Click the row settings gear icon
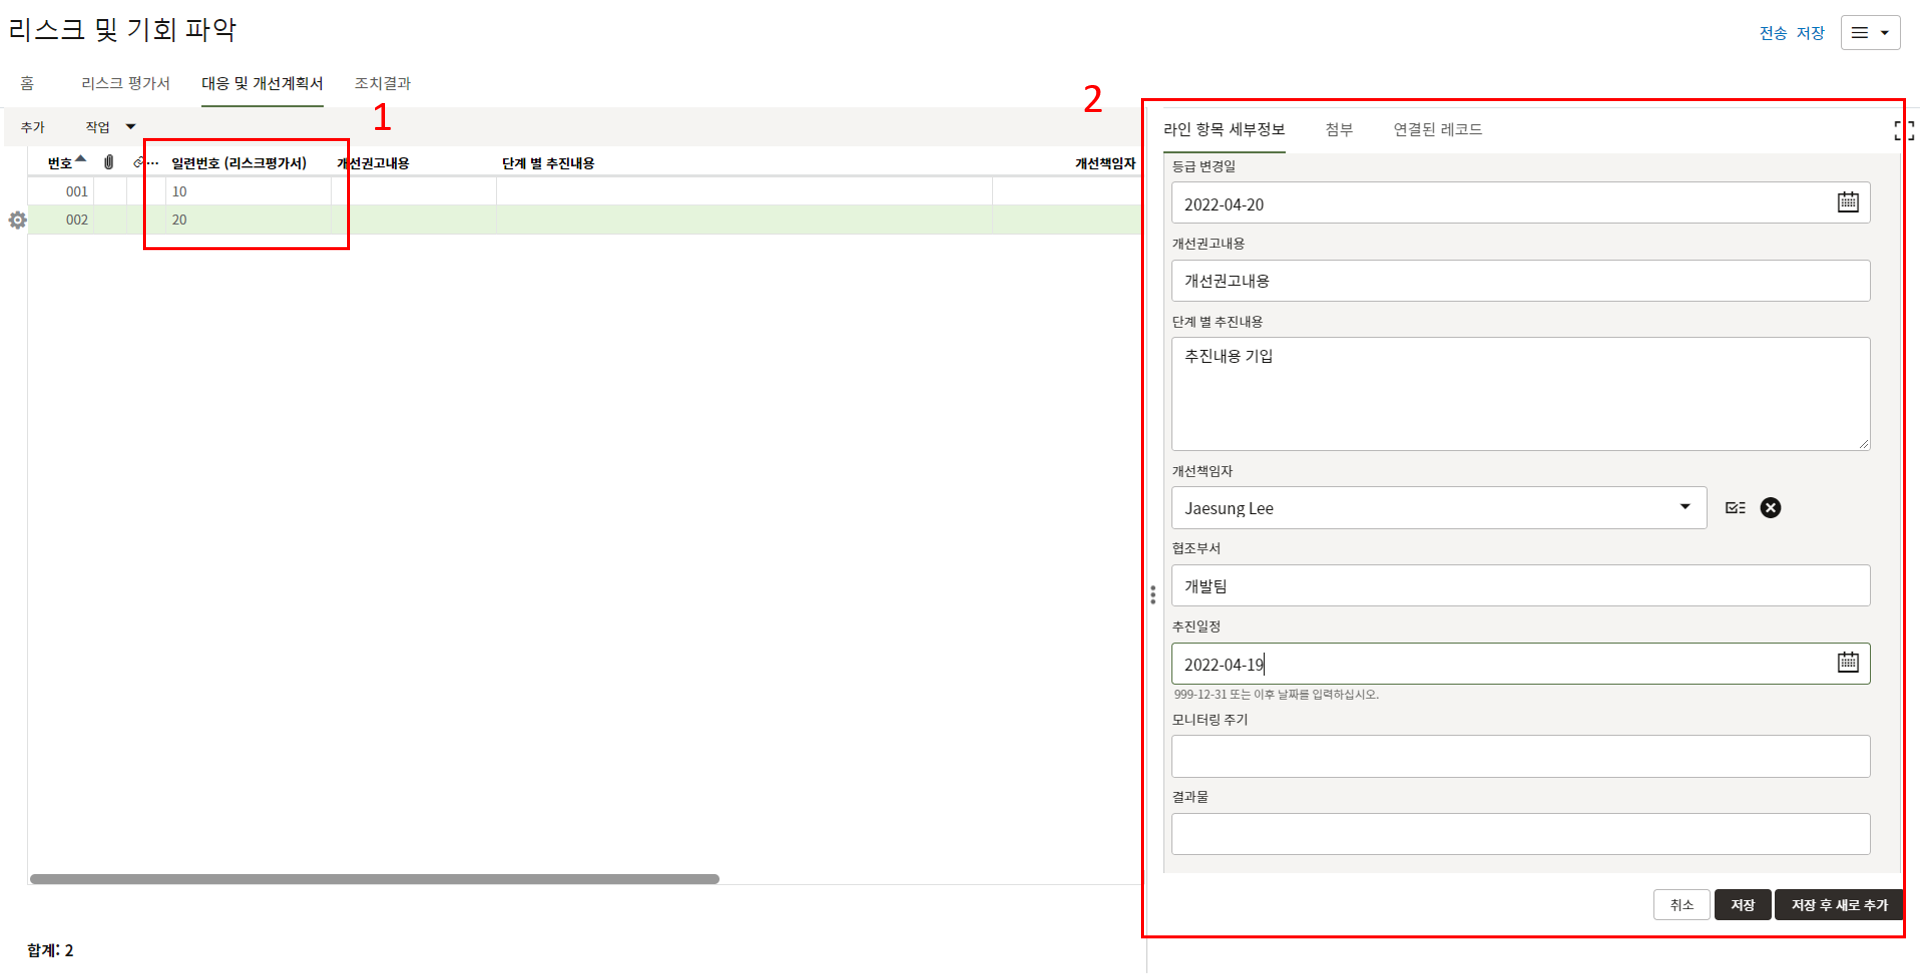 17,220
